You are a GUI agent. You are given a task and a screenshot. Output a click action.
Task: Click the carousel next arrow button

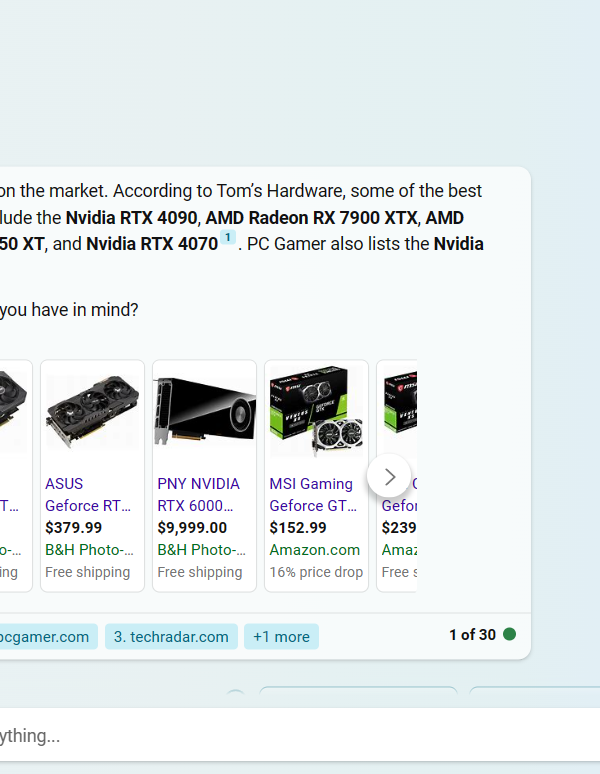pyautogui.click(x=389, y=476)
